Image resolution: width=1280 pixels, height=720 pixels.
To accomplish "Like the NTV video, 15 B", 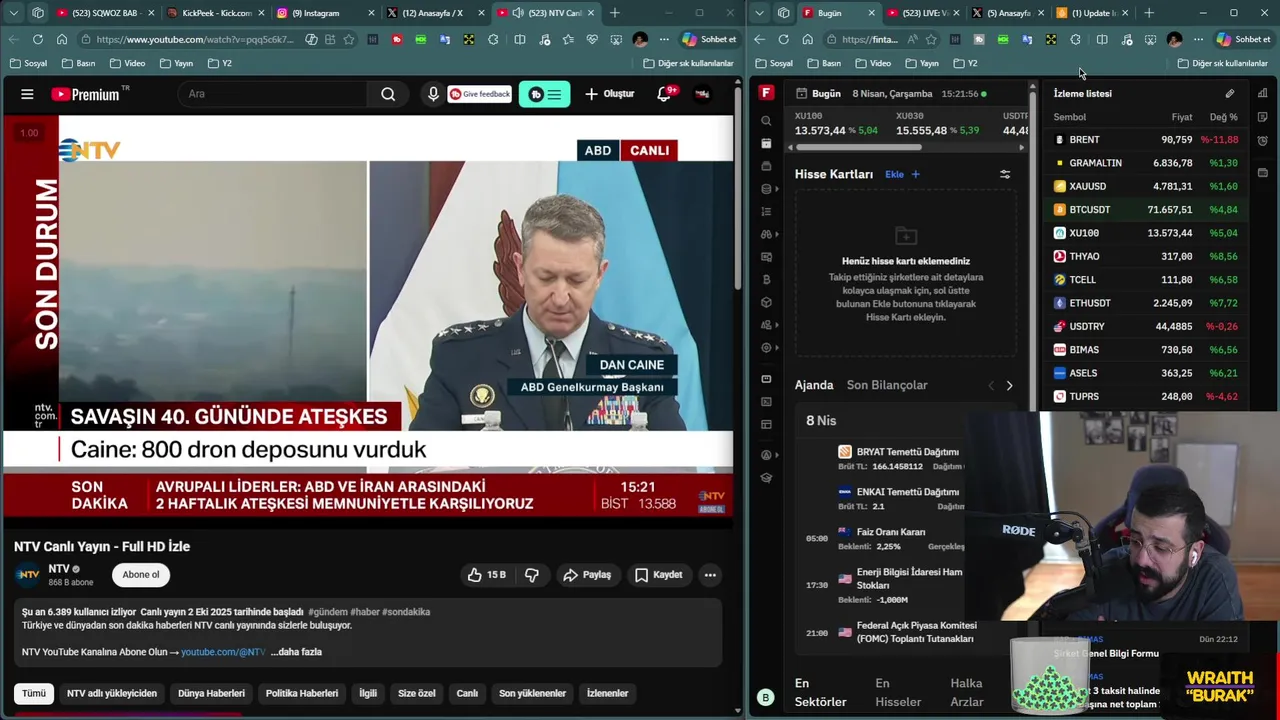I will pyautogui.click(x=486, y=575).
